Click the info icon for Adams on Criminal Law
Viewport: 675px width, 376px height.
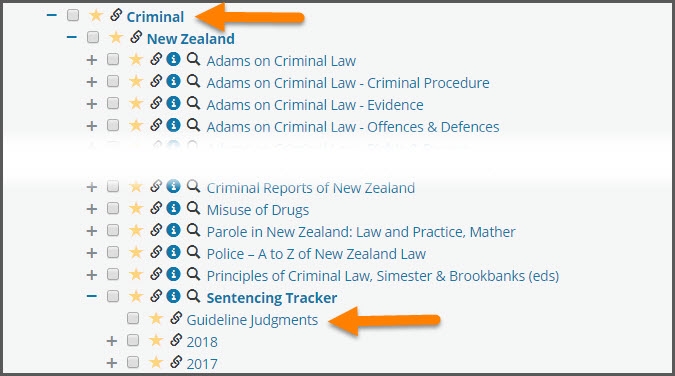pyautogui.click(x=173, y=59)
